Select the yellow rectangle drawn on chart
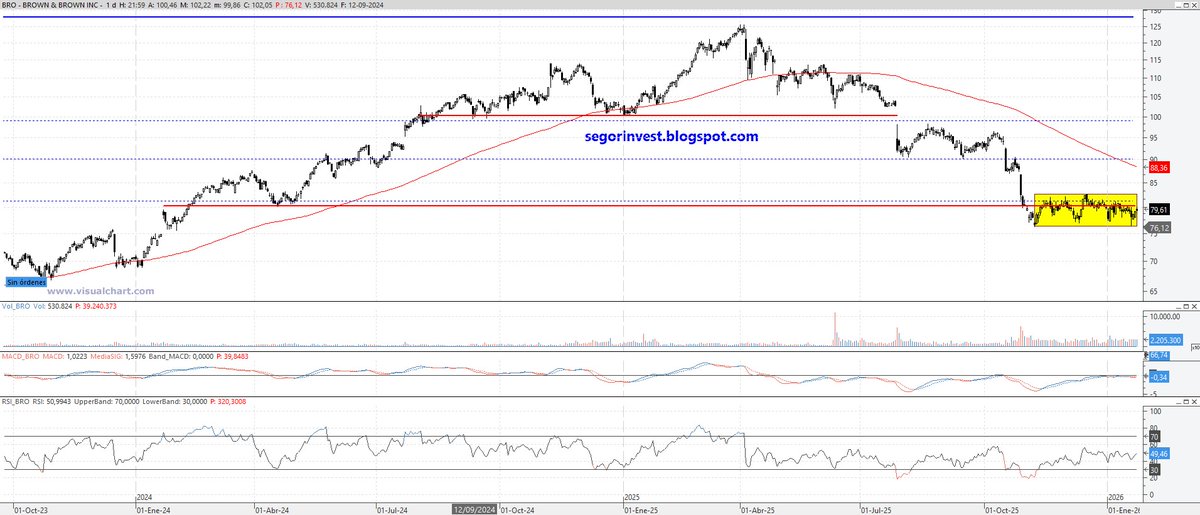Screen dimensions: 1200x515 point(1085,210)
